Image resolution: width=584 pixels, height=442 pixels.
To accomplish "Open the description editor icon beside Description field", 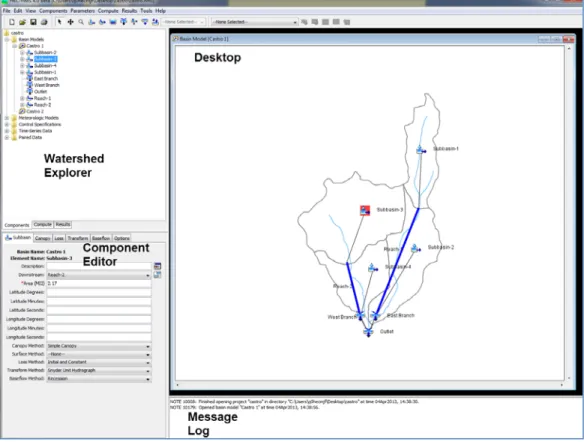I will (x=158, y=266).
